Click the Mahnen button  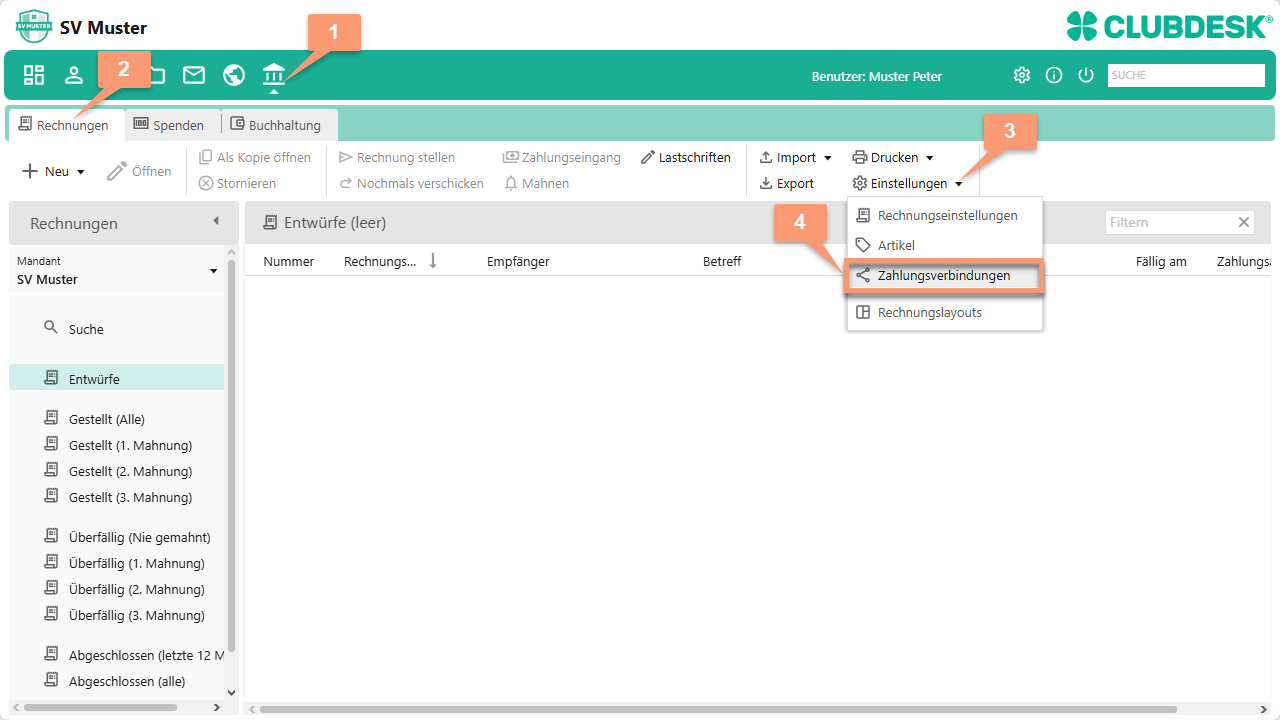click(x=537, y=183)
